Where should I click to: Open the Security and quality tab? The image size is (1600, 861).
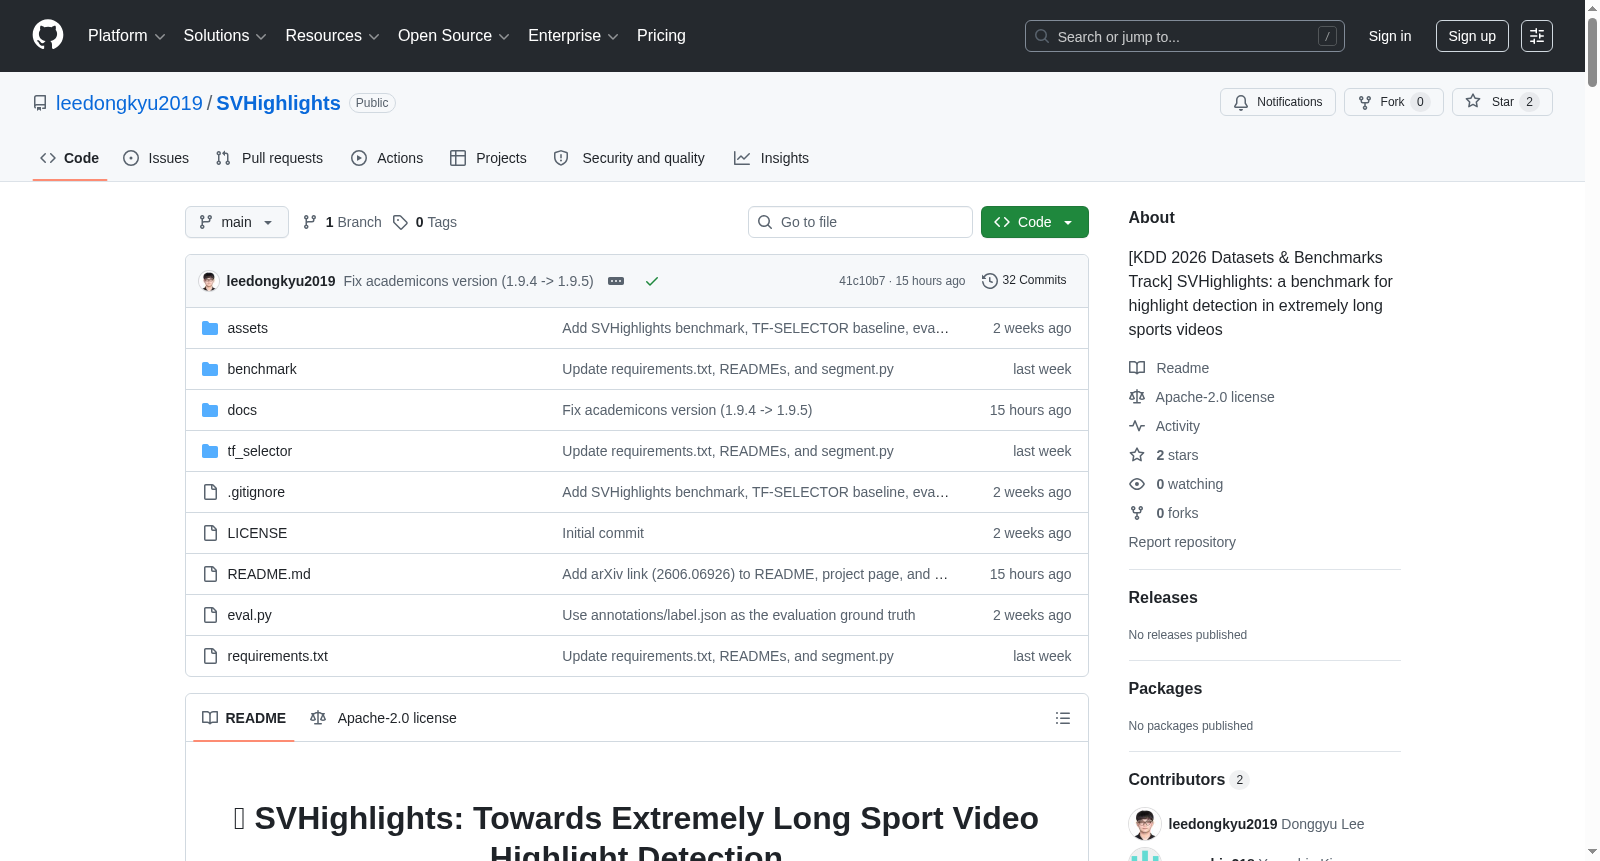pyautogui.click(x=629, y=158)
